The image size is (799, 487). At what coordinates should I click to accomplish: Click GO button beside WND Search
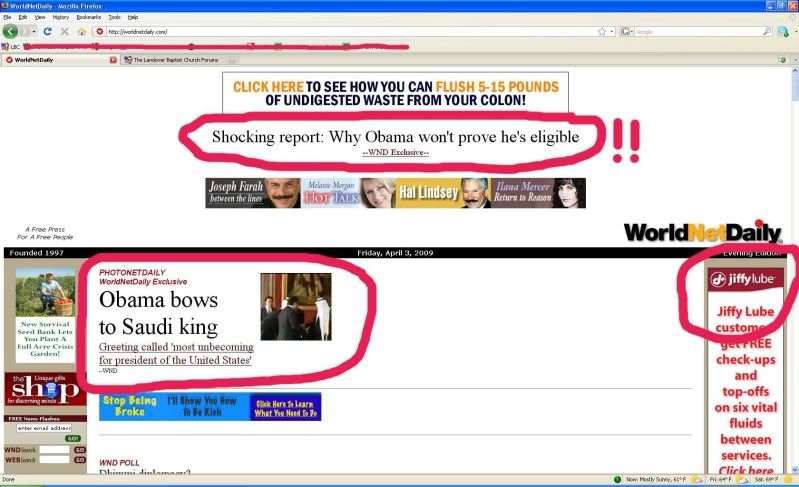coord(80,450)
